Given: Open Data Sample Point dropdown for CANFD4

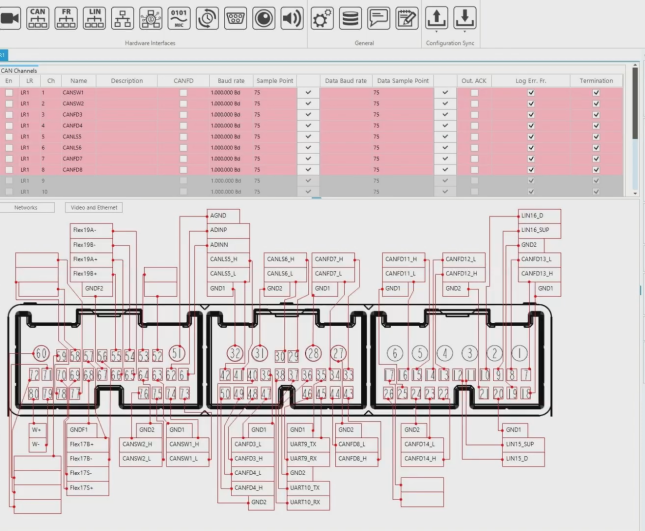Looking at the screenshot, I should 444,125.
